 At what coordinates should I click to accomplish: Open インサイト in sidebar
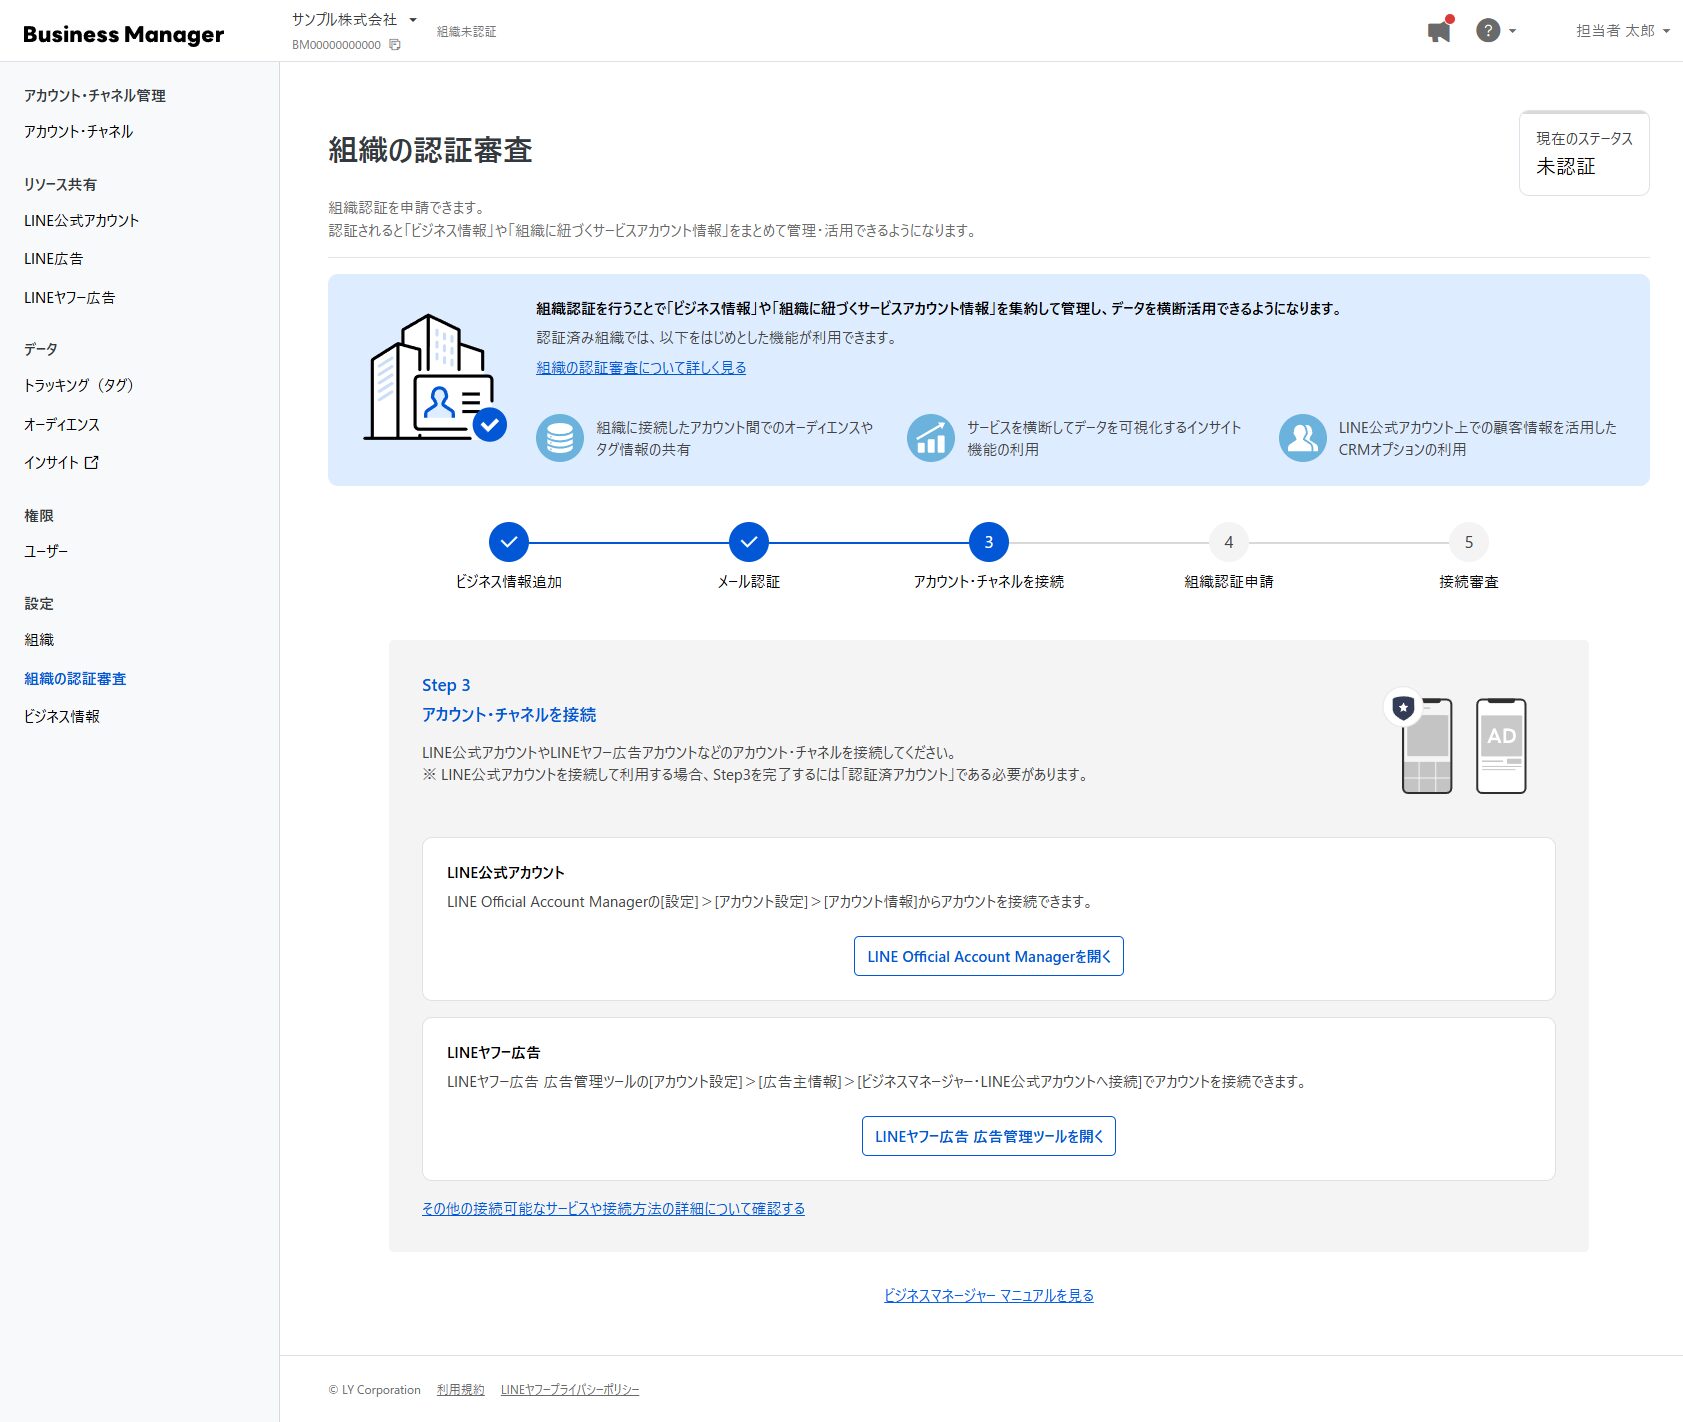tap(51, 462)
